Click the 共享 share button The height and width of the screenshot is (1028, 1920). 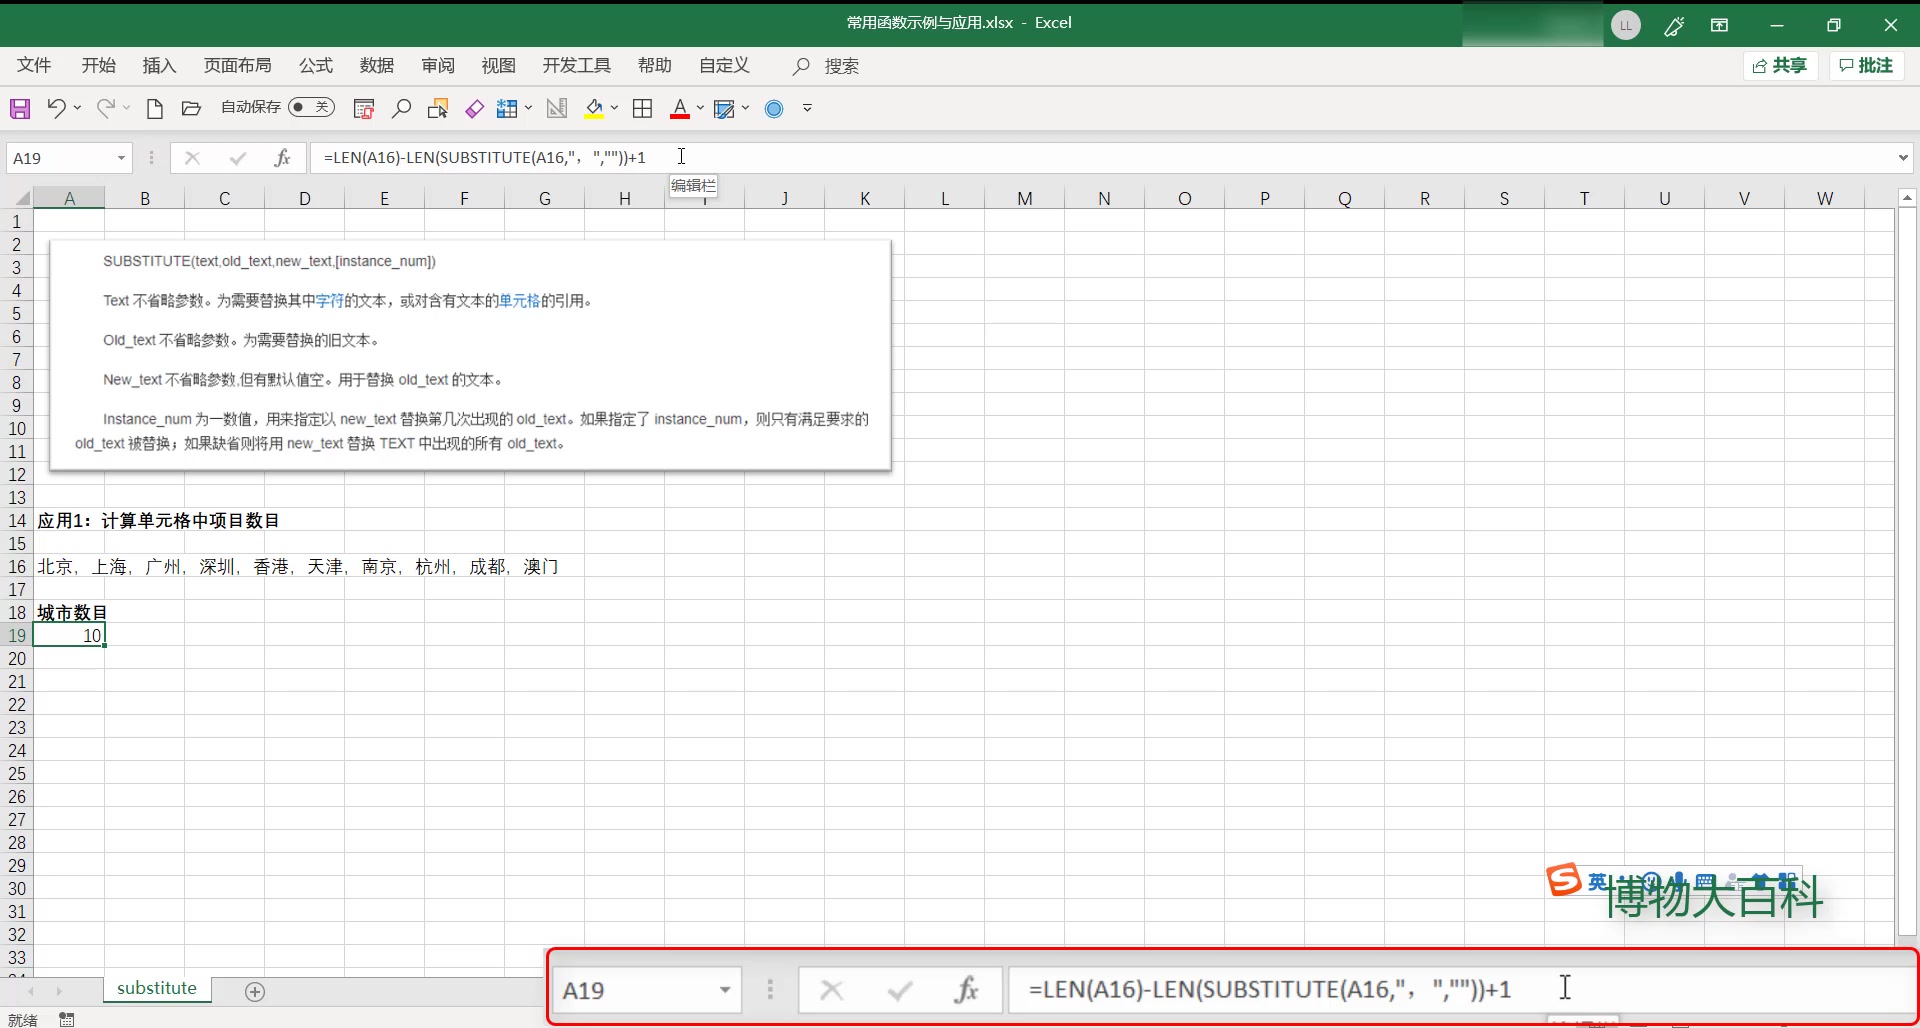tap(1780, 65)
